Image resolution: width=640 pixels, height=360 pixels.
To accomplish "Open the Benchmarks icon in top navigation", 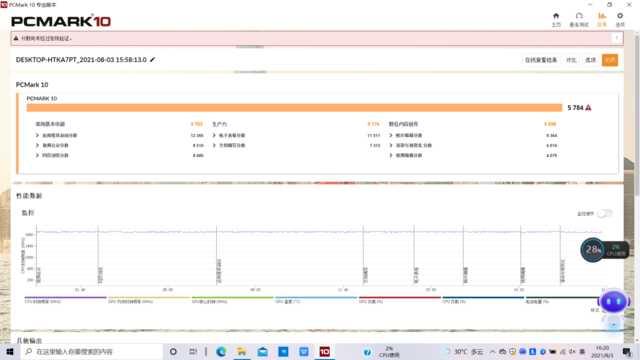I will 579,19.
